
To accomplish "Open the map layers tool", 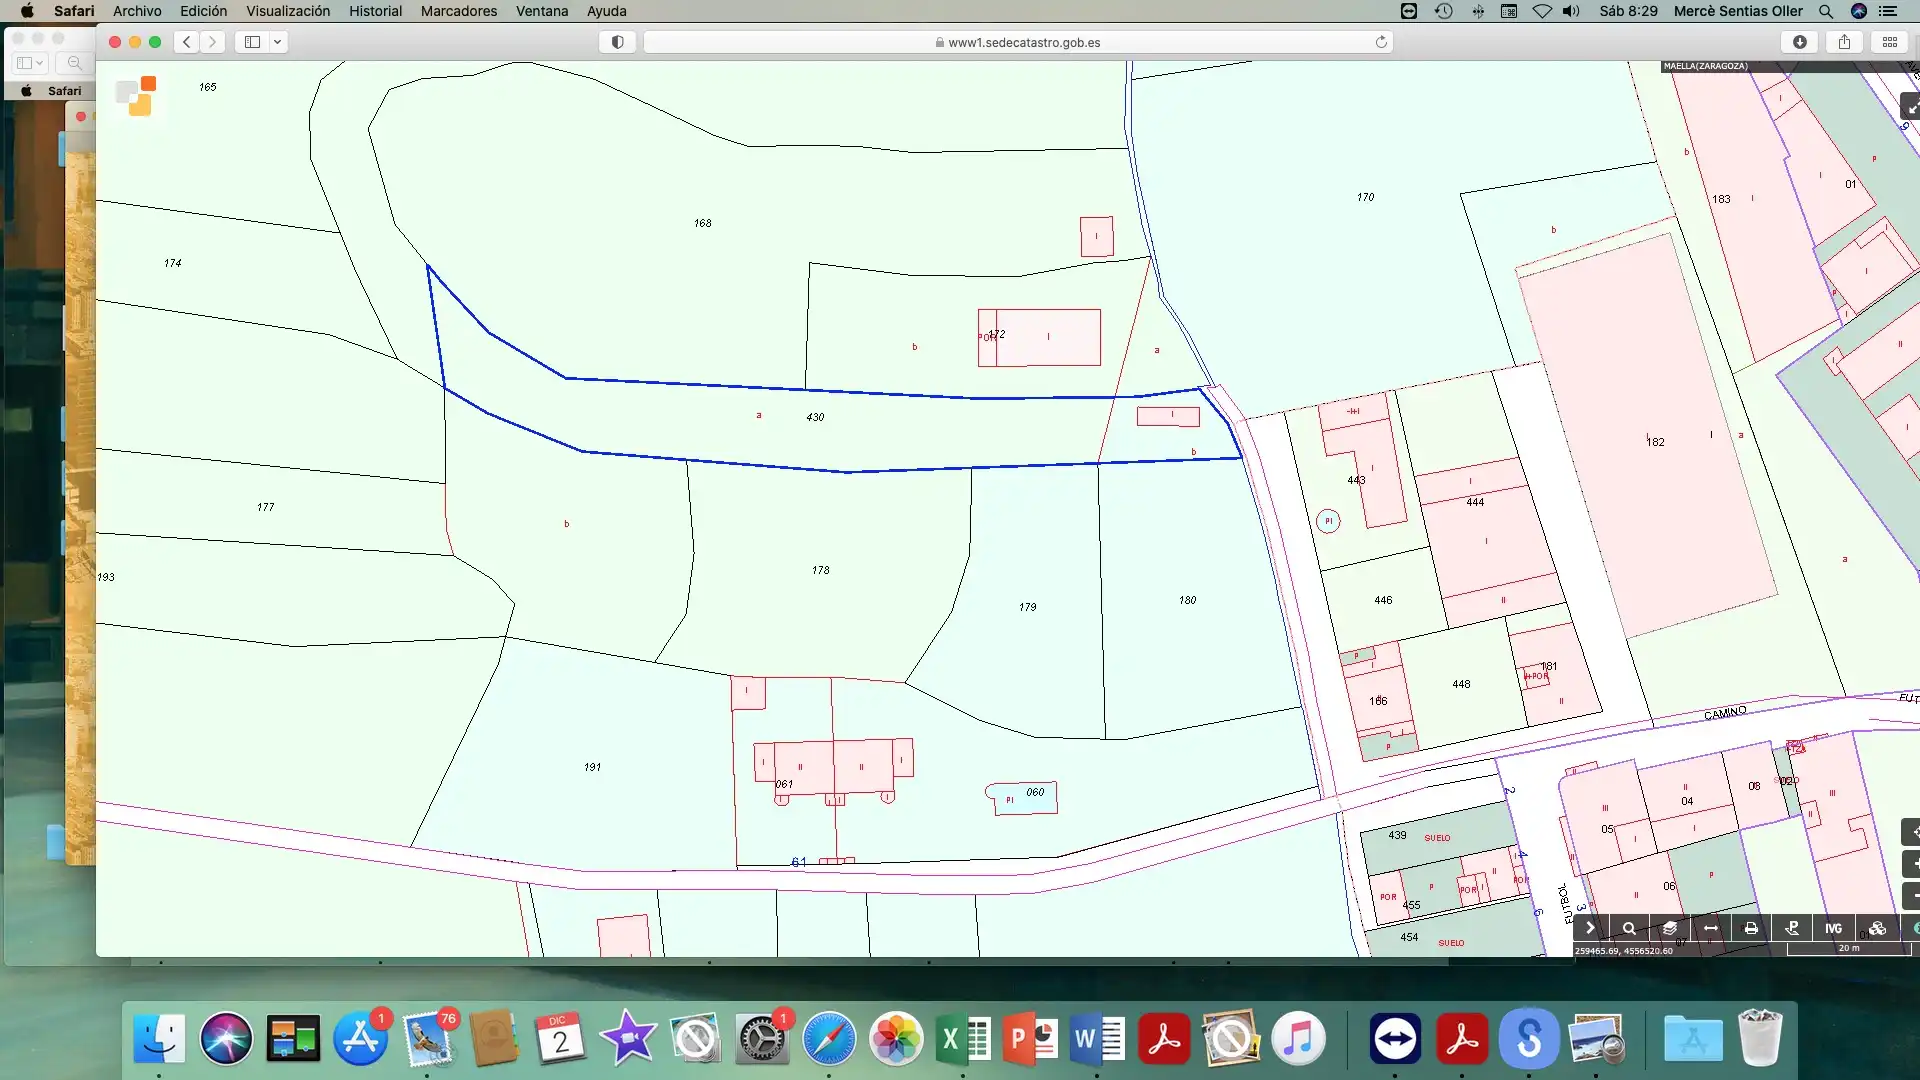I will 1670,928.
